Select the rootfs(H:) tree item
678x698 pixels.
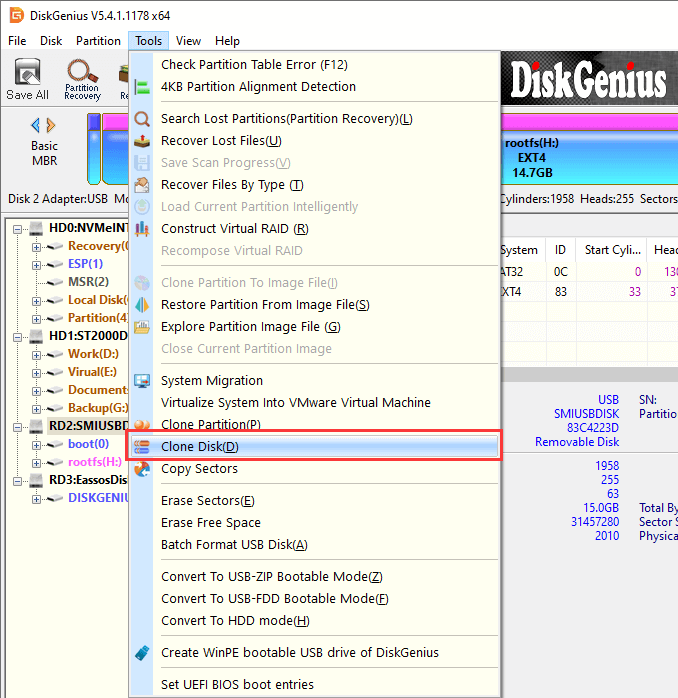[x=96, y=461]
